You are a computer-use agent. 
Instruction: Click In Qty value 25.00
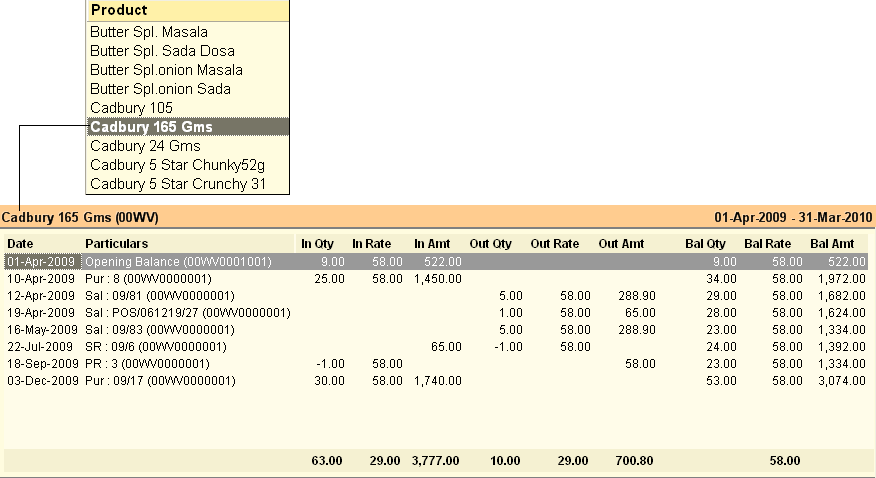coord(330,279)
